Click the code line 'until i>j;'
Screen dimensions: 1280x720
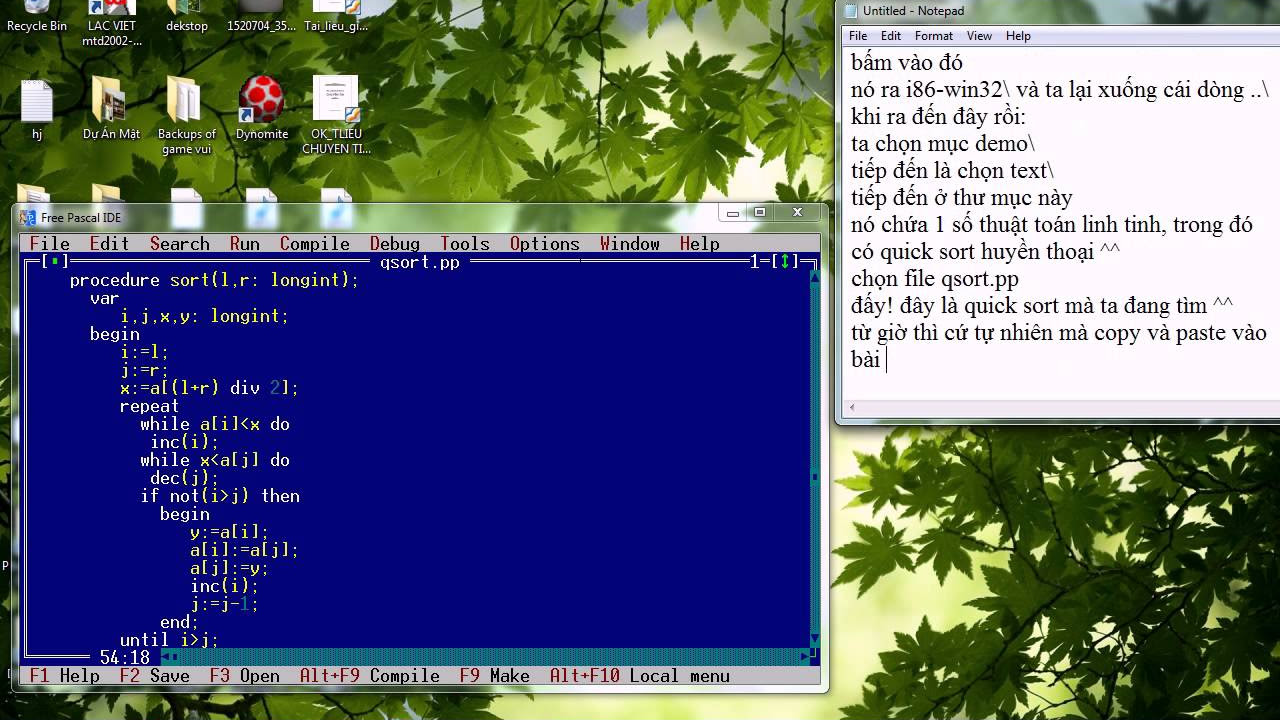coord(169,640)
